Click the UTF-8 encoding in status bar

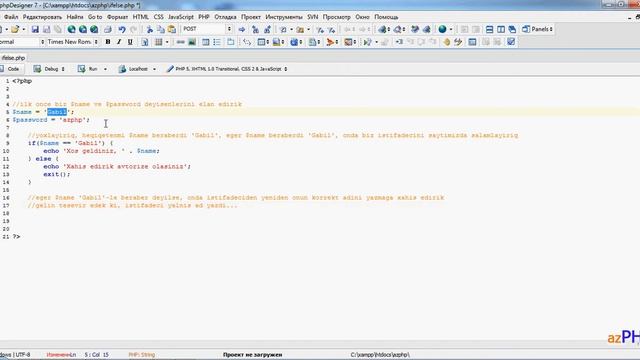(23, 355)
